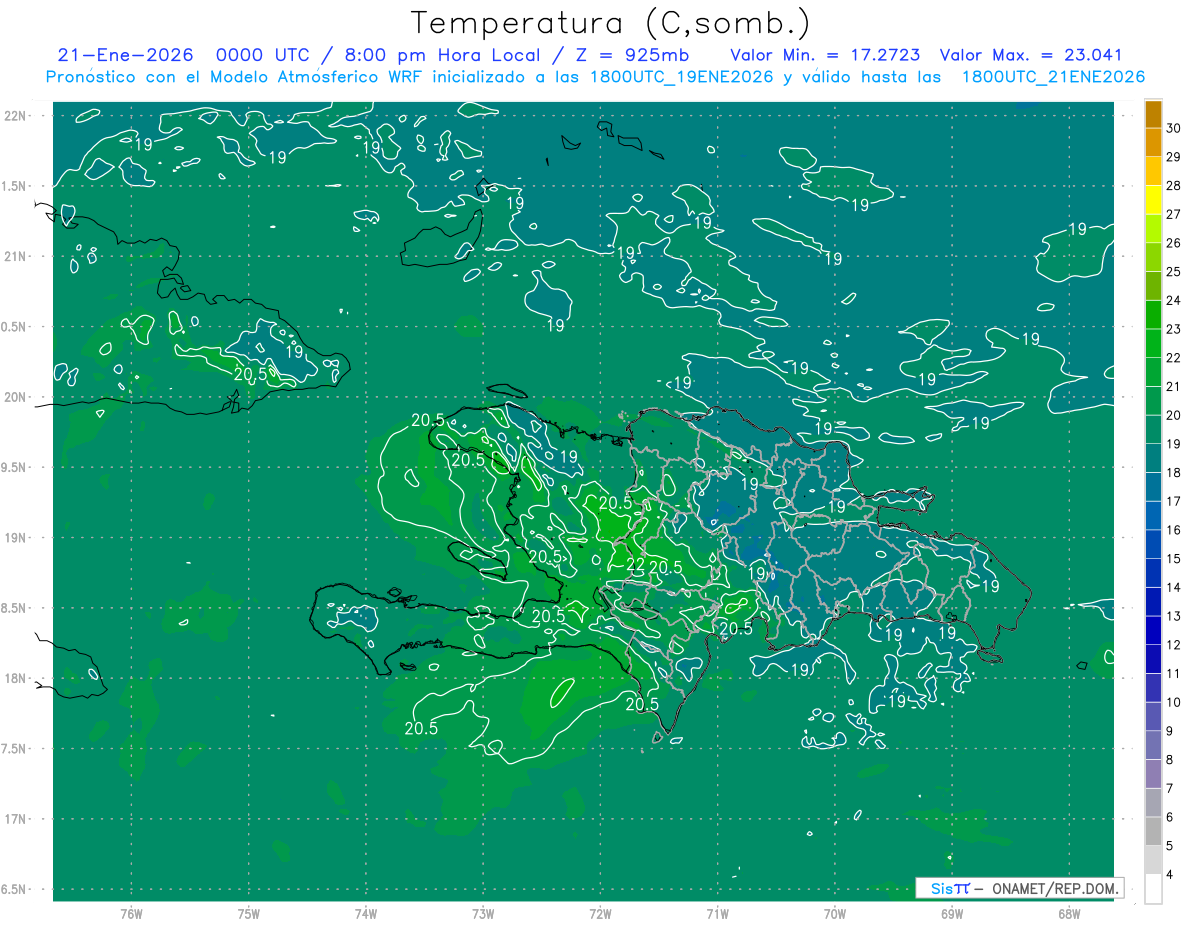Pick the gray swatch between 5 and 6

(1153, 832)
